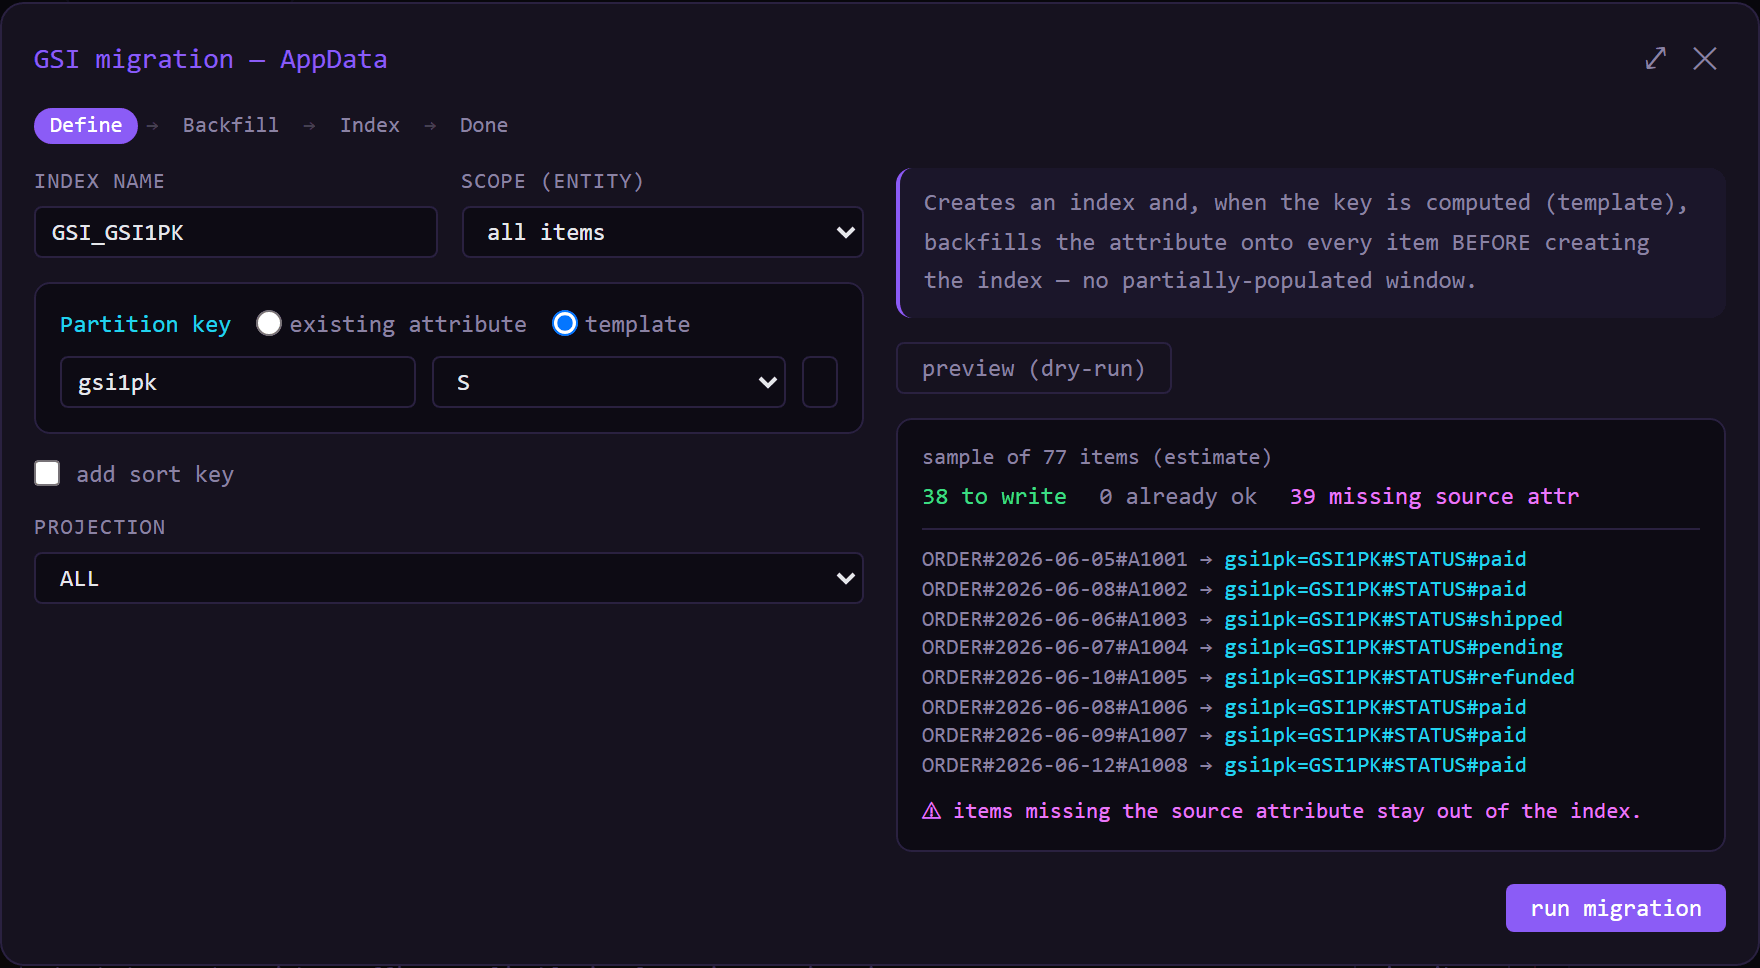Click 'sample of 77 items (estimate)' text

click(x=1097, y=457)
